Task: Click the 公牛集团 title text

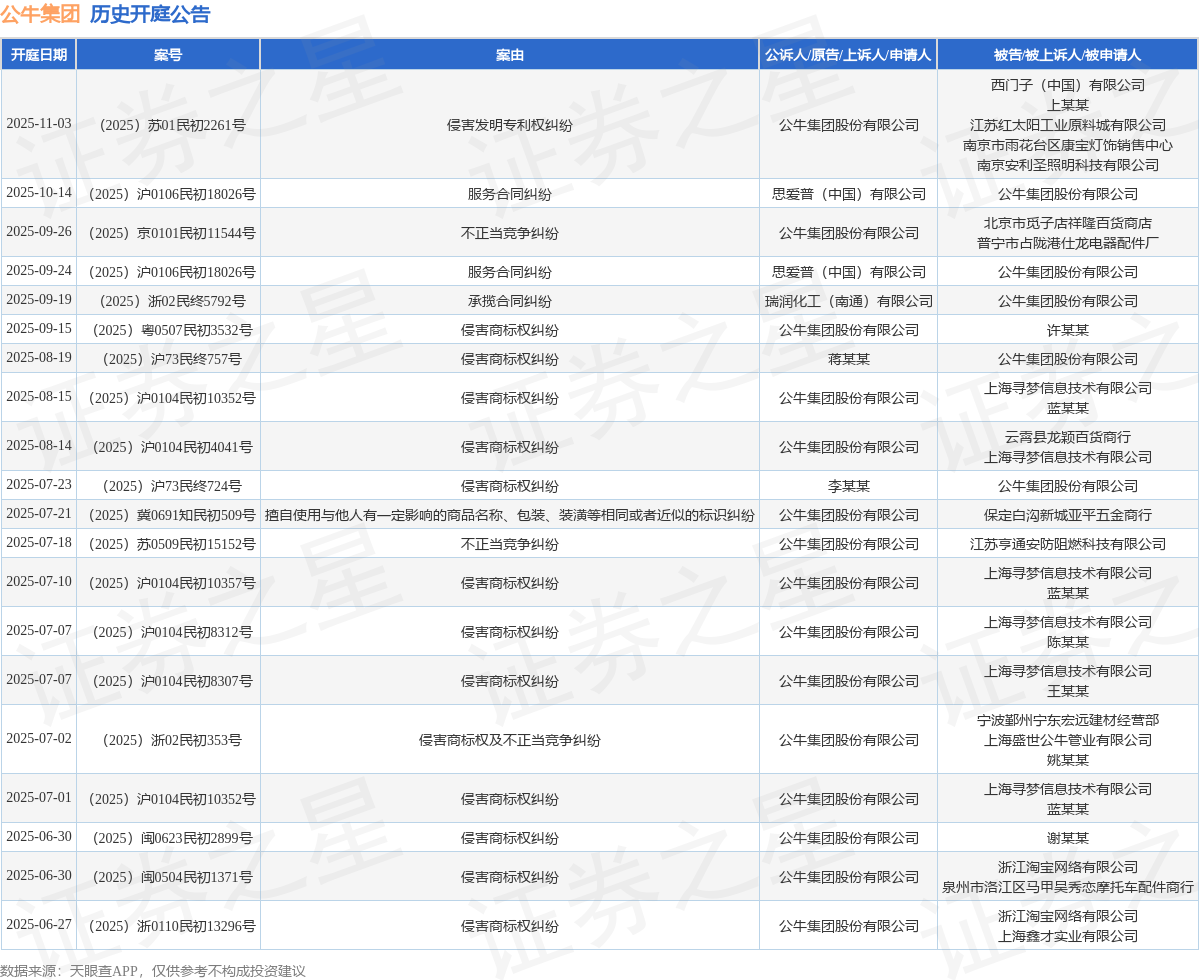Action: (x=40, y=14)
